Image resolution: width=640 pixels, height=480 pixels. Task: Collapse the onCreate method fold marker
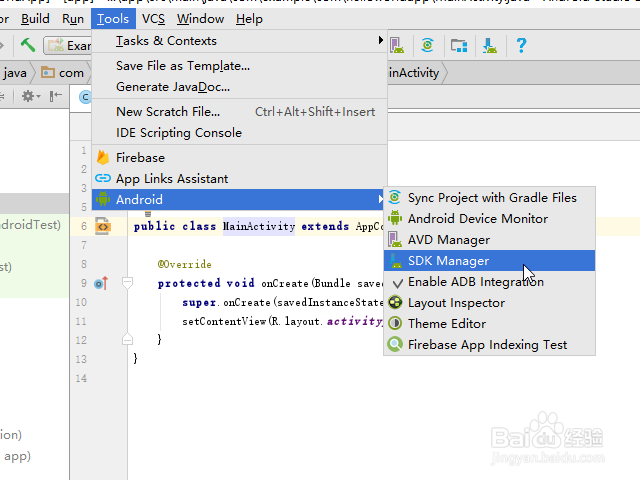pos(127,282)
